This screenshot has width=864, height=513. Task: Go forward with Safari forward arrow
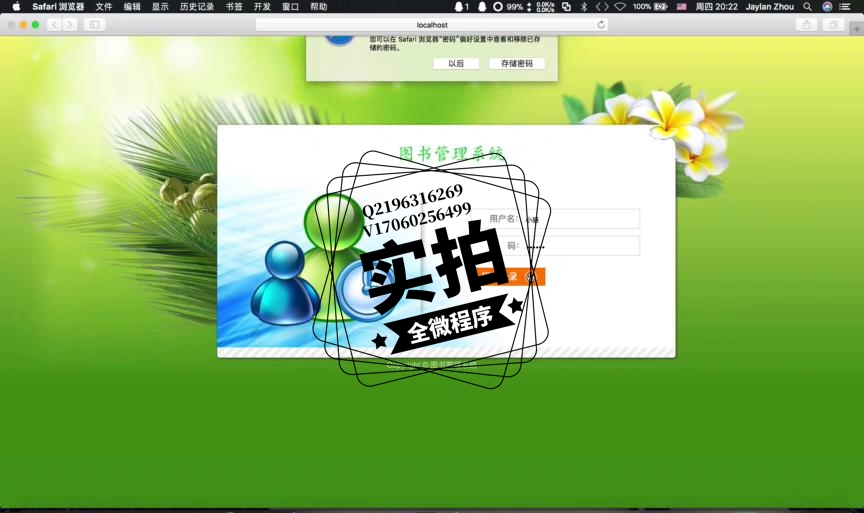[69, 25]
